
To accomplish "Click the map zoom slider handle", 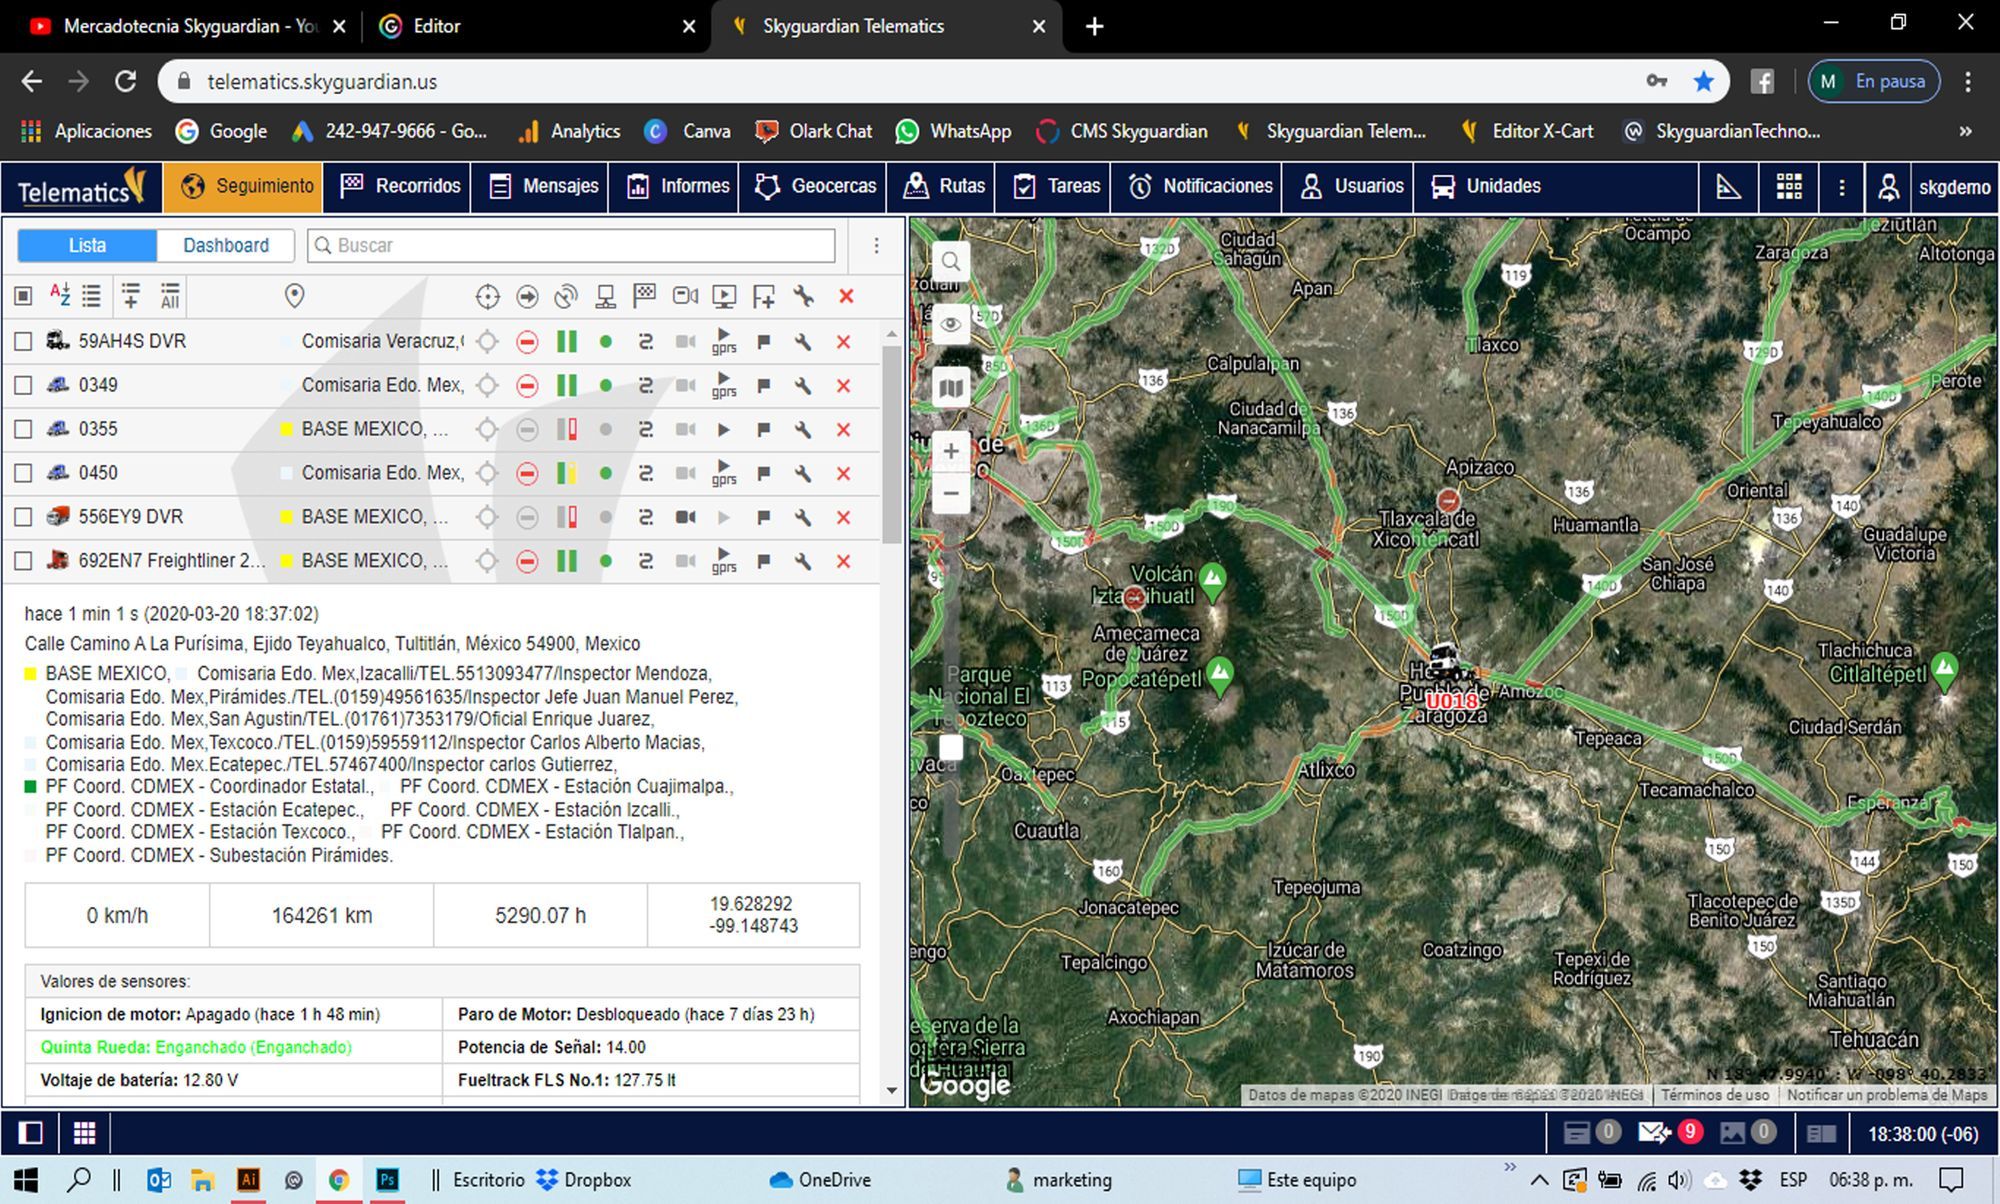I will [951, 747].
